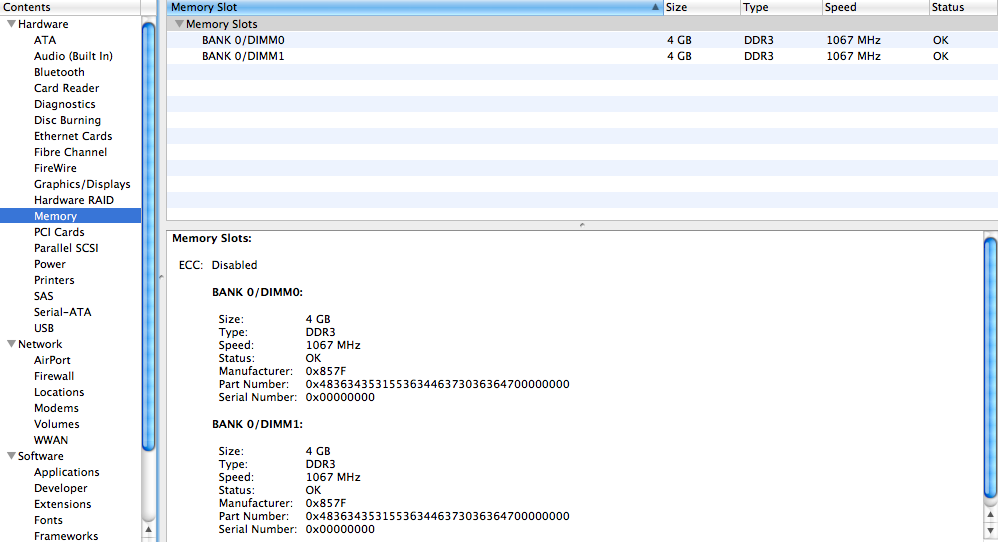Click 1067 MHz speed cell for DIMM1 row
Image resolution: width=998 pixels, height=542 pixels.
(854, 56)
